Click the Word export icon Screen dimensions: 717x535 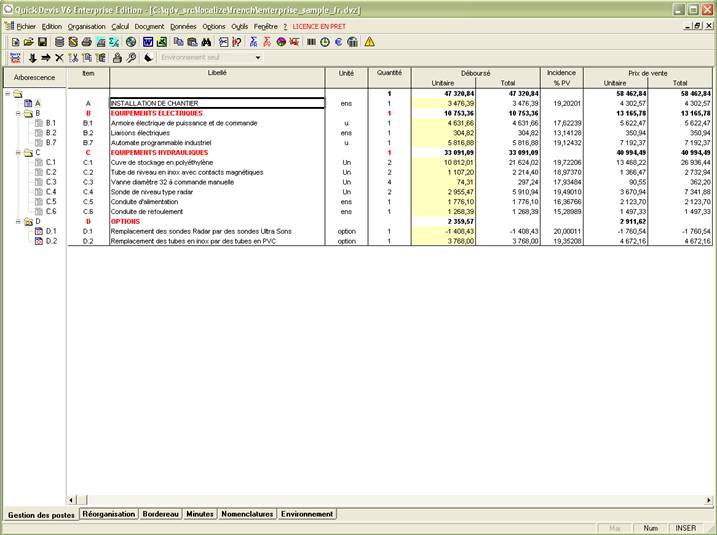148,42
